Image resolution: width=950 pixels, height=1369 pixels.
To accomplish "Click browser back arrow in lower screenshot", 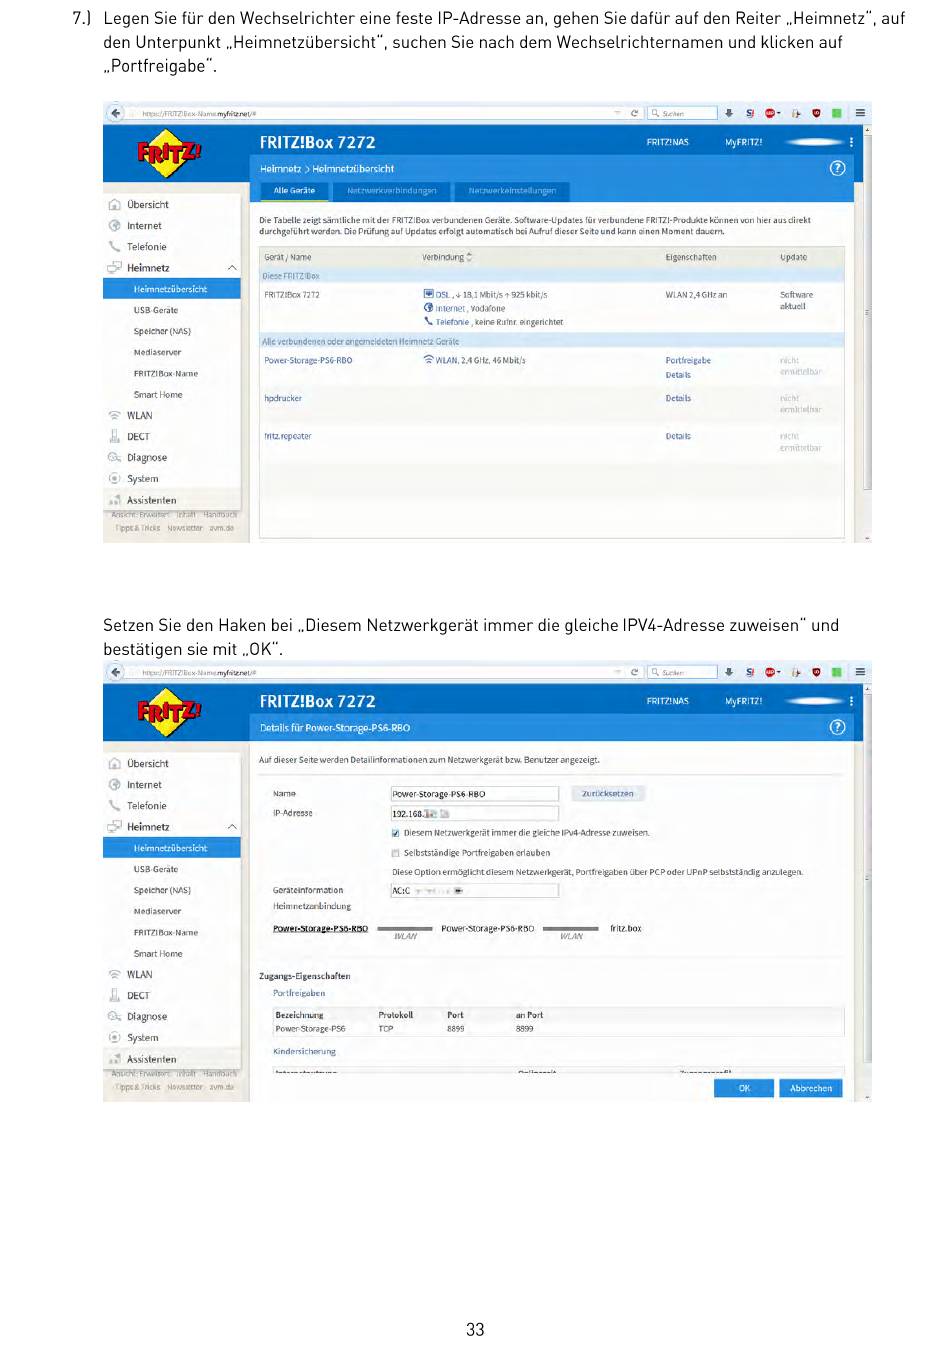I will [x=115, y=672].
